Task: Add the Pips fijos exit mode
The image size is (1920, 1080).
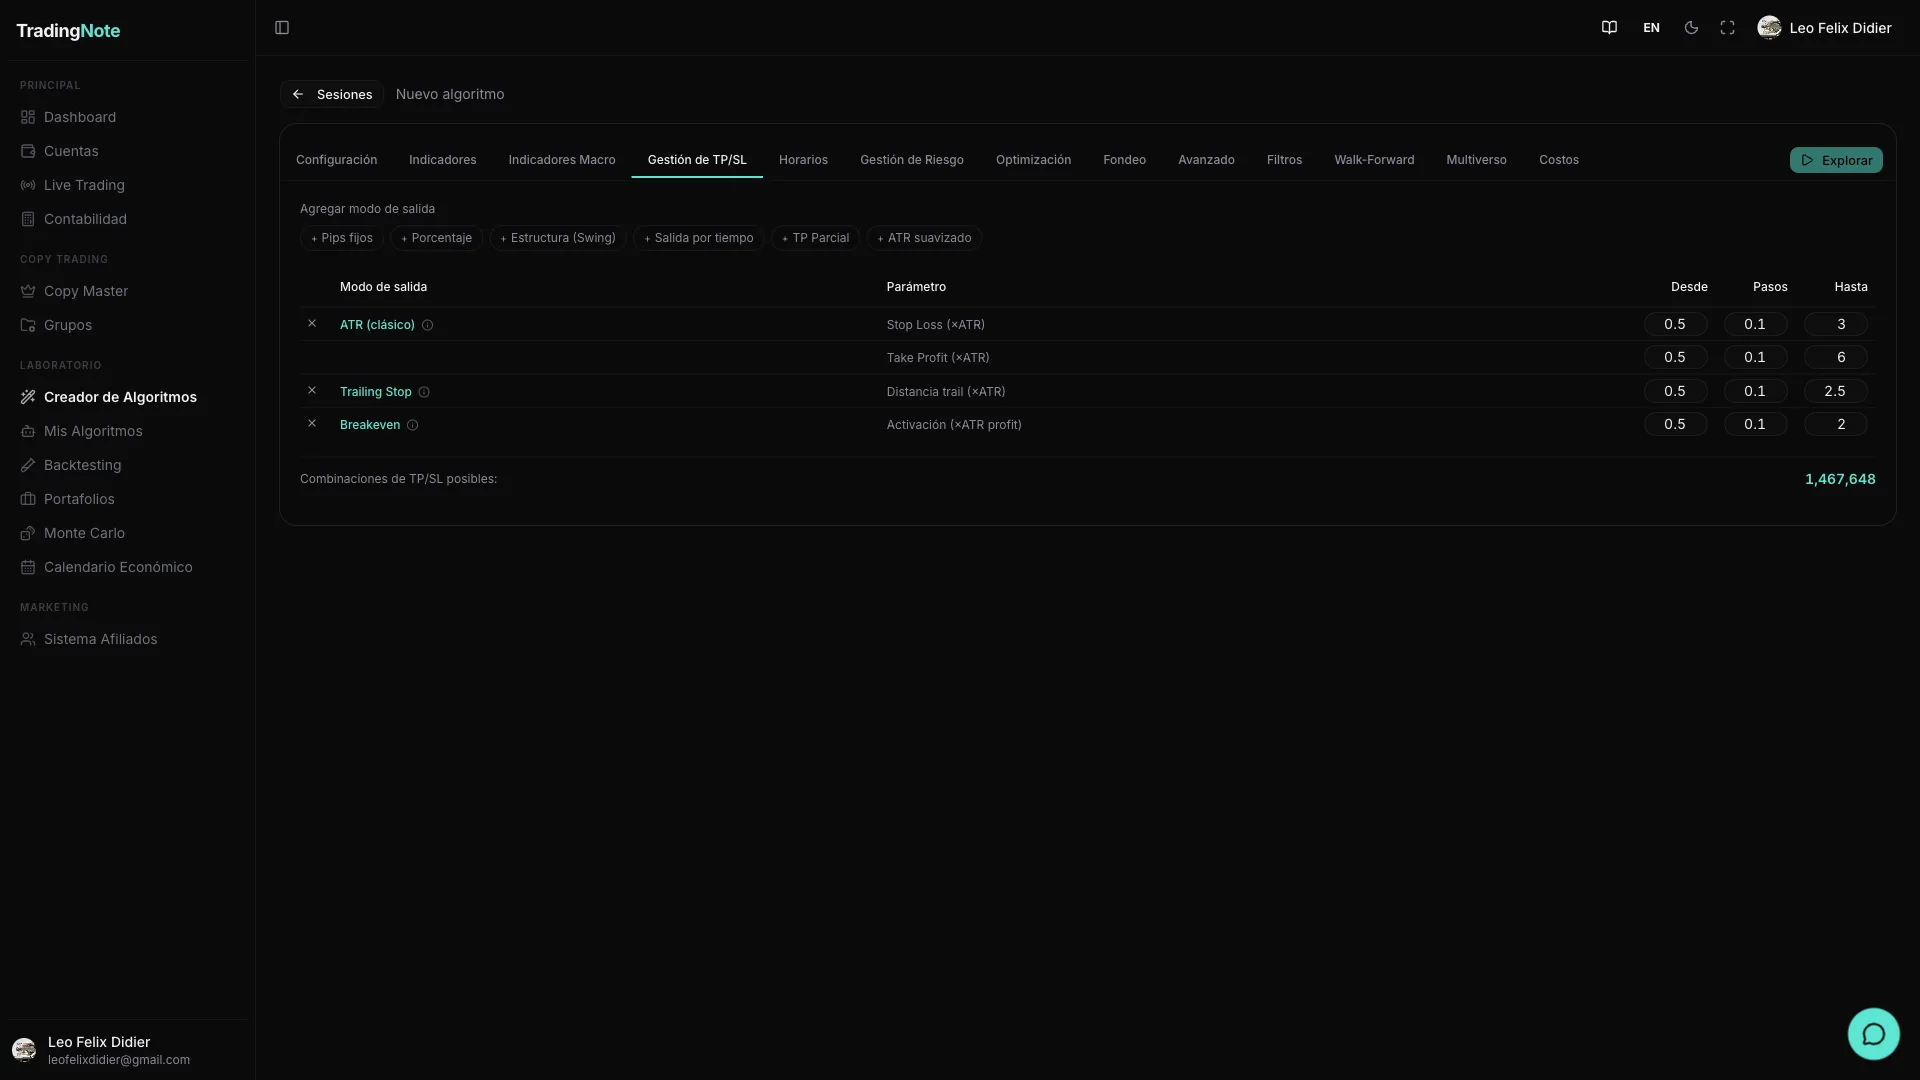Action: 342,238
